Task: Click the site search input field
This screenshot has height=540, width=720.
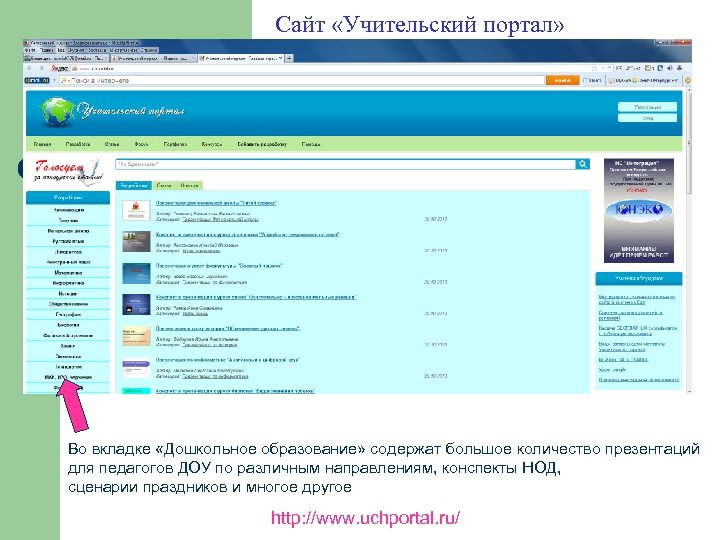Action: click(x=346, y=164)
